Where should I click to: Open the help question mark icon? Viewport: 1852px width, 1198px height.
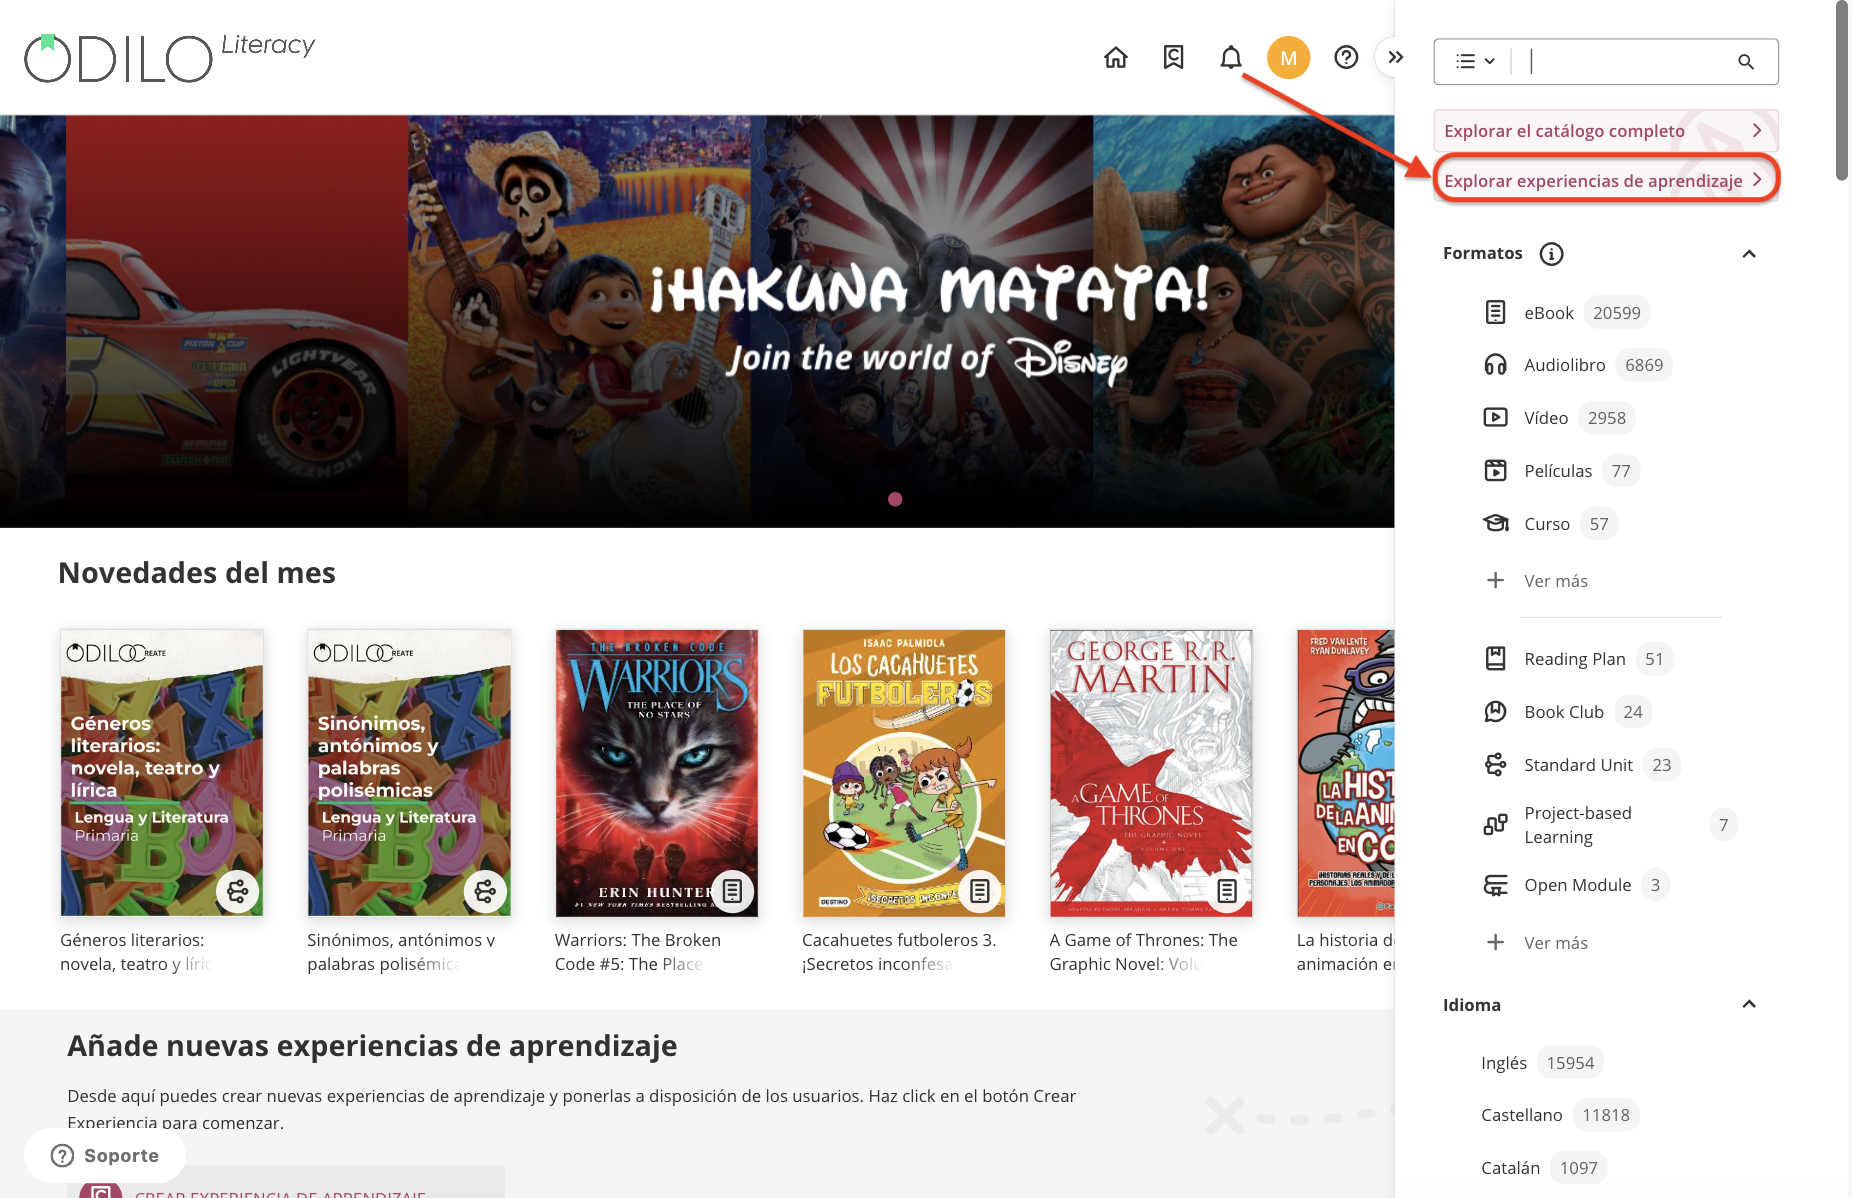click(1347, 58)
